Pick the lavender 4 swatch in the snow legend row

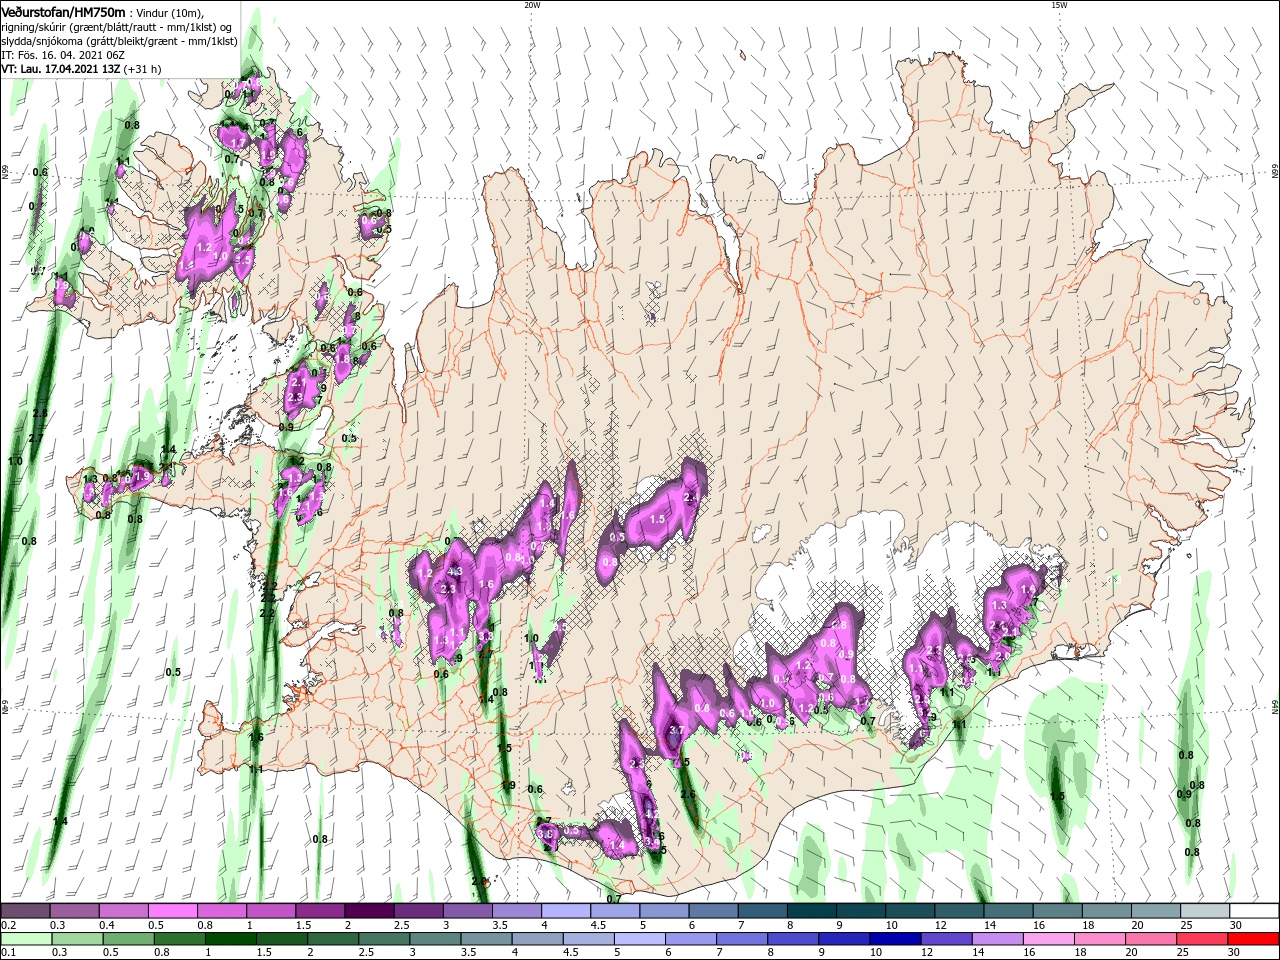coord(565,911)
